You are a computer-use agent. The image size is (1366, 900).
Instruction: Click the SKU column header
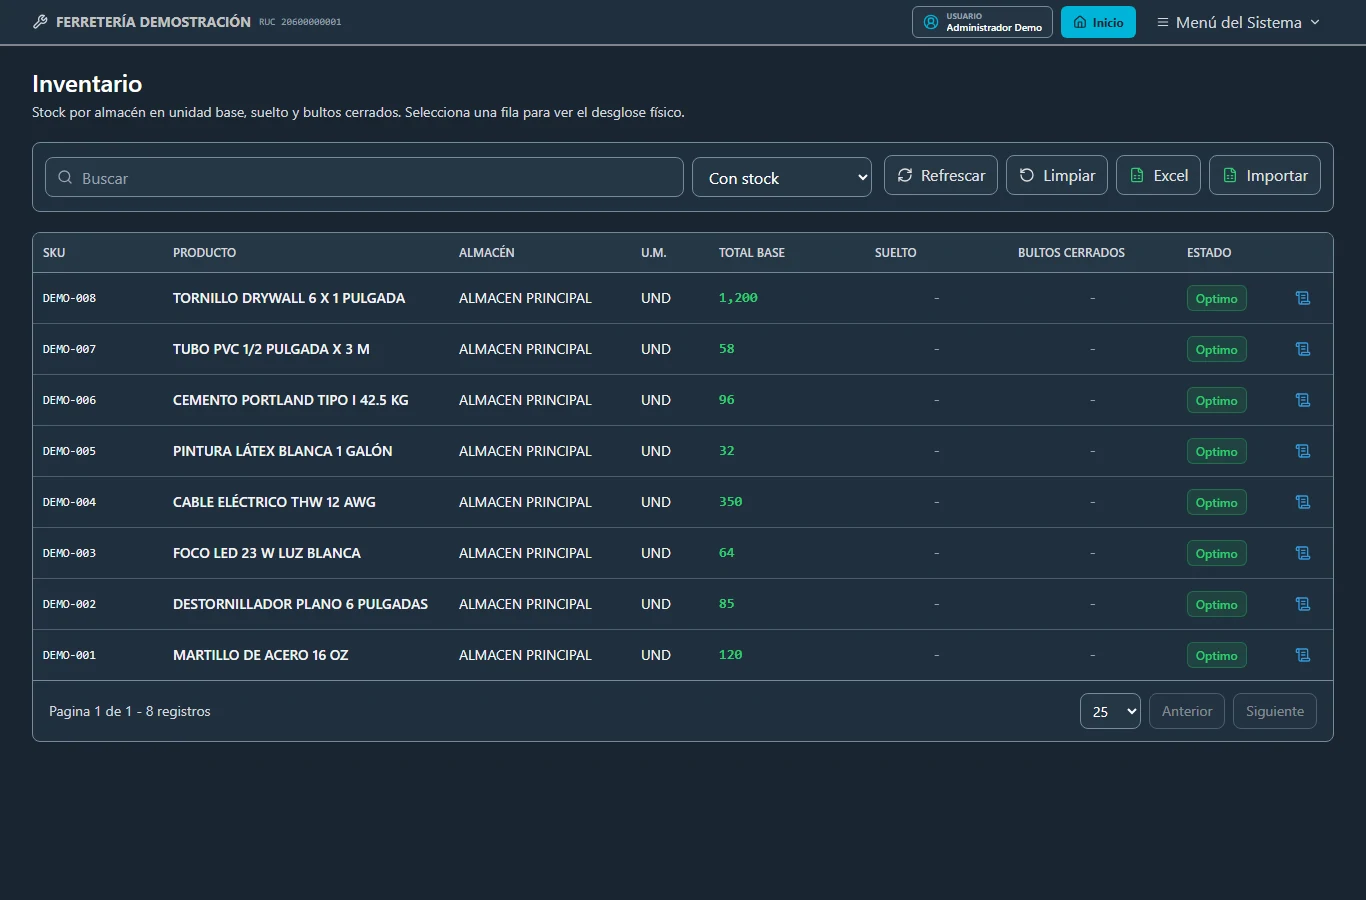54,253
